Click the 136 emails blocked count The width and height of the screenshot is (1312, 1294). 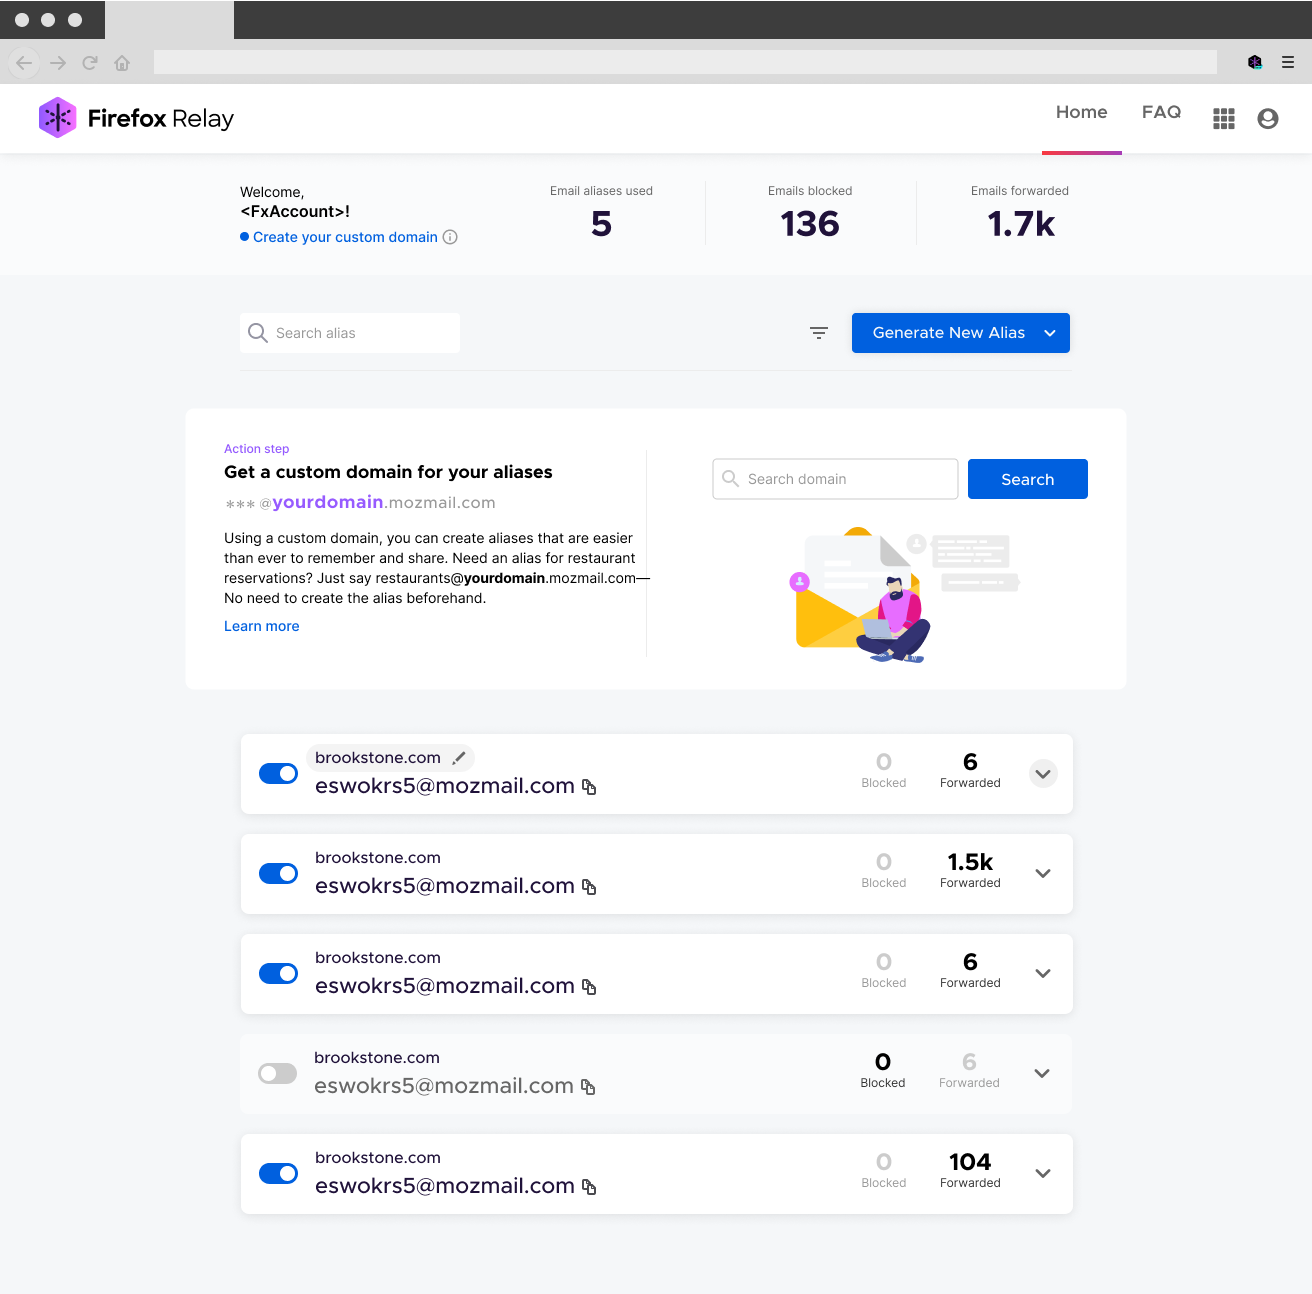810,224
